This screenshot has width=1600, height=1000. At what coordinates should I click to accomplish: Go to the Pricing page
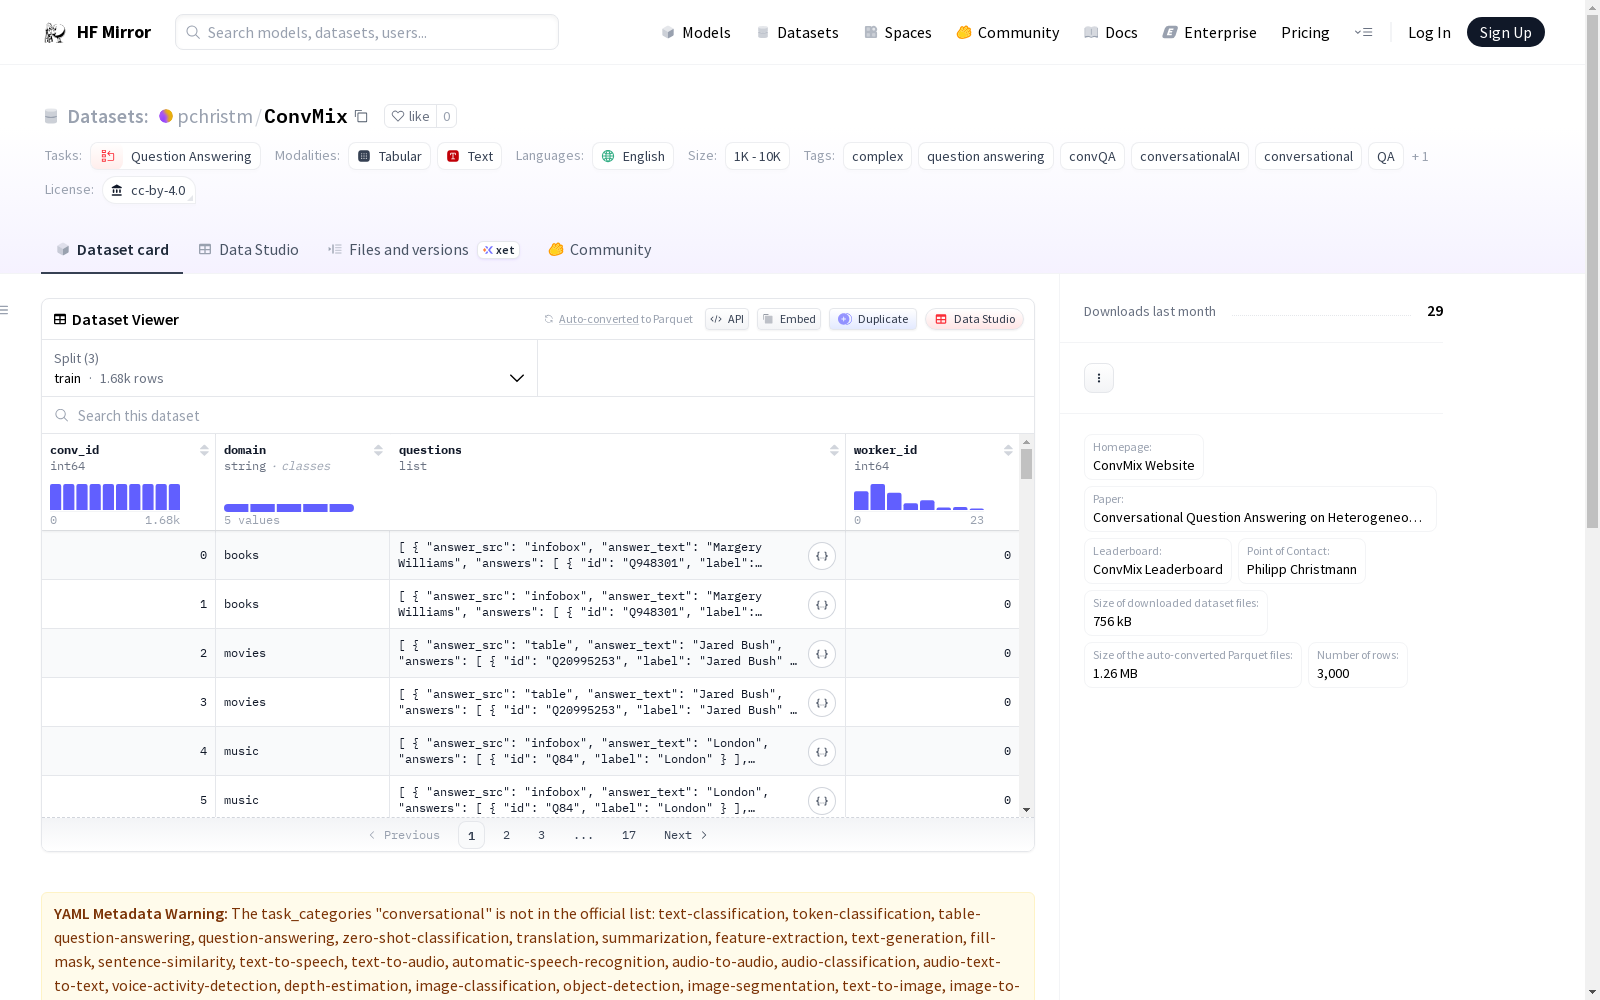pos(1305,33)
